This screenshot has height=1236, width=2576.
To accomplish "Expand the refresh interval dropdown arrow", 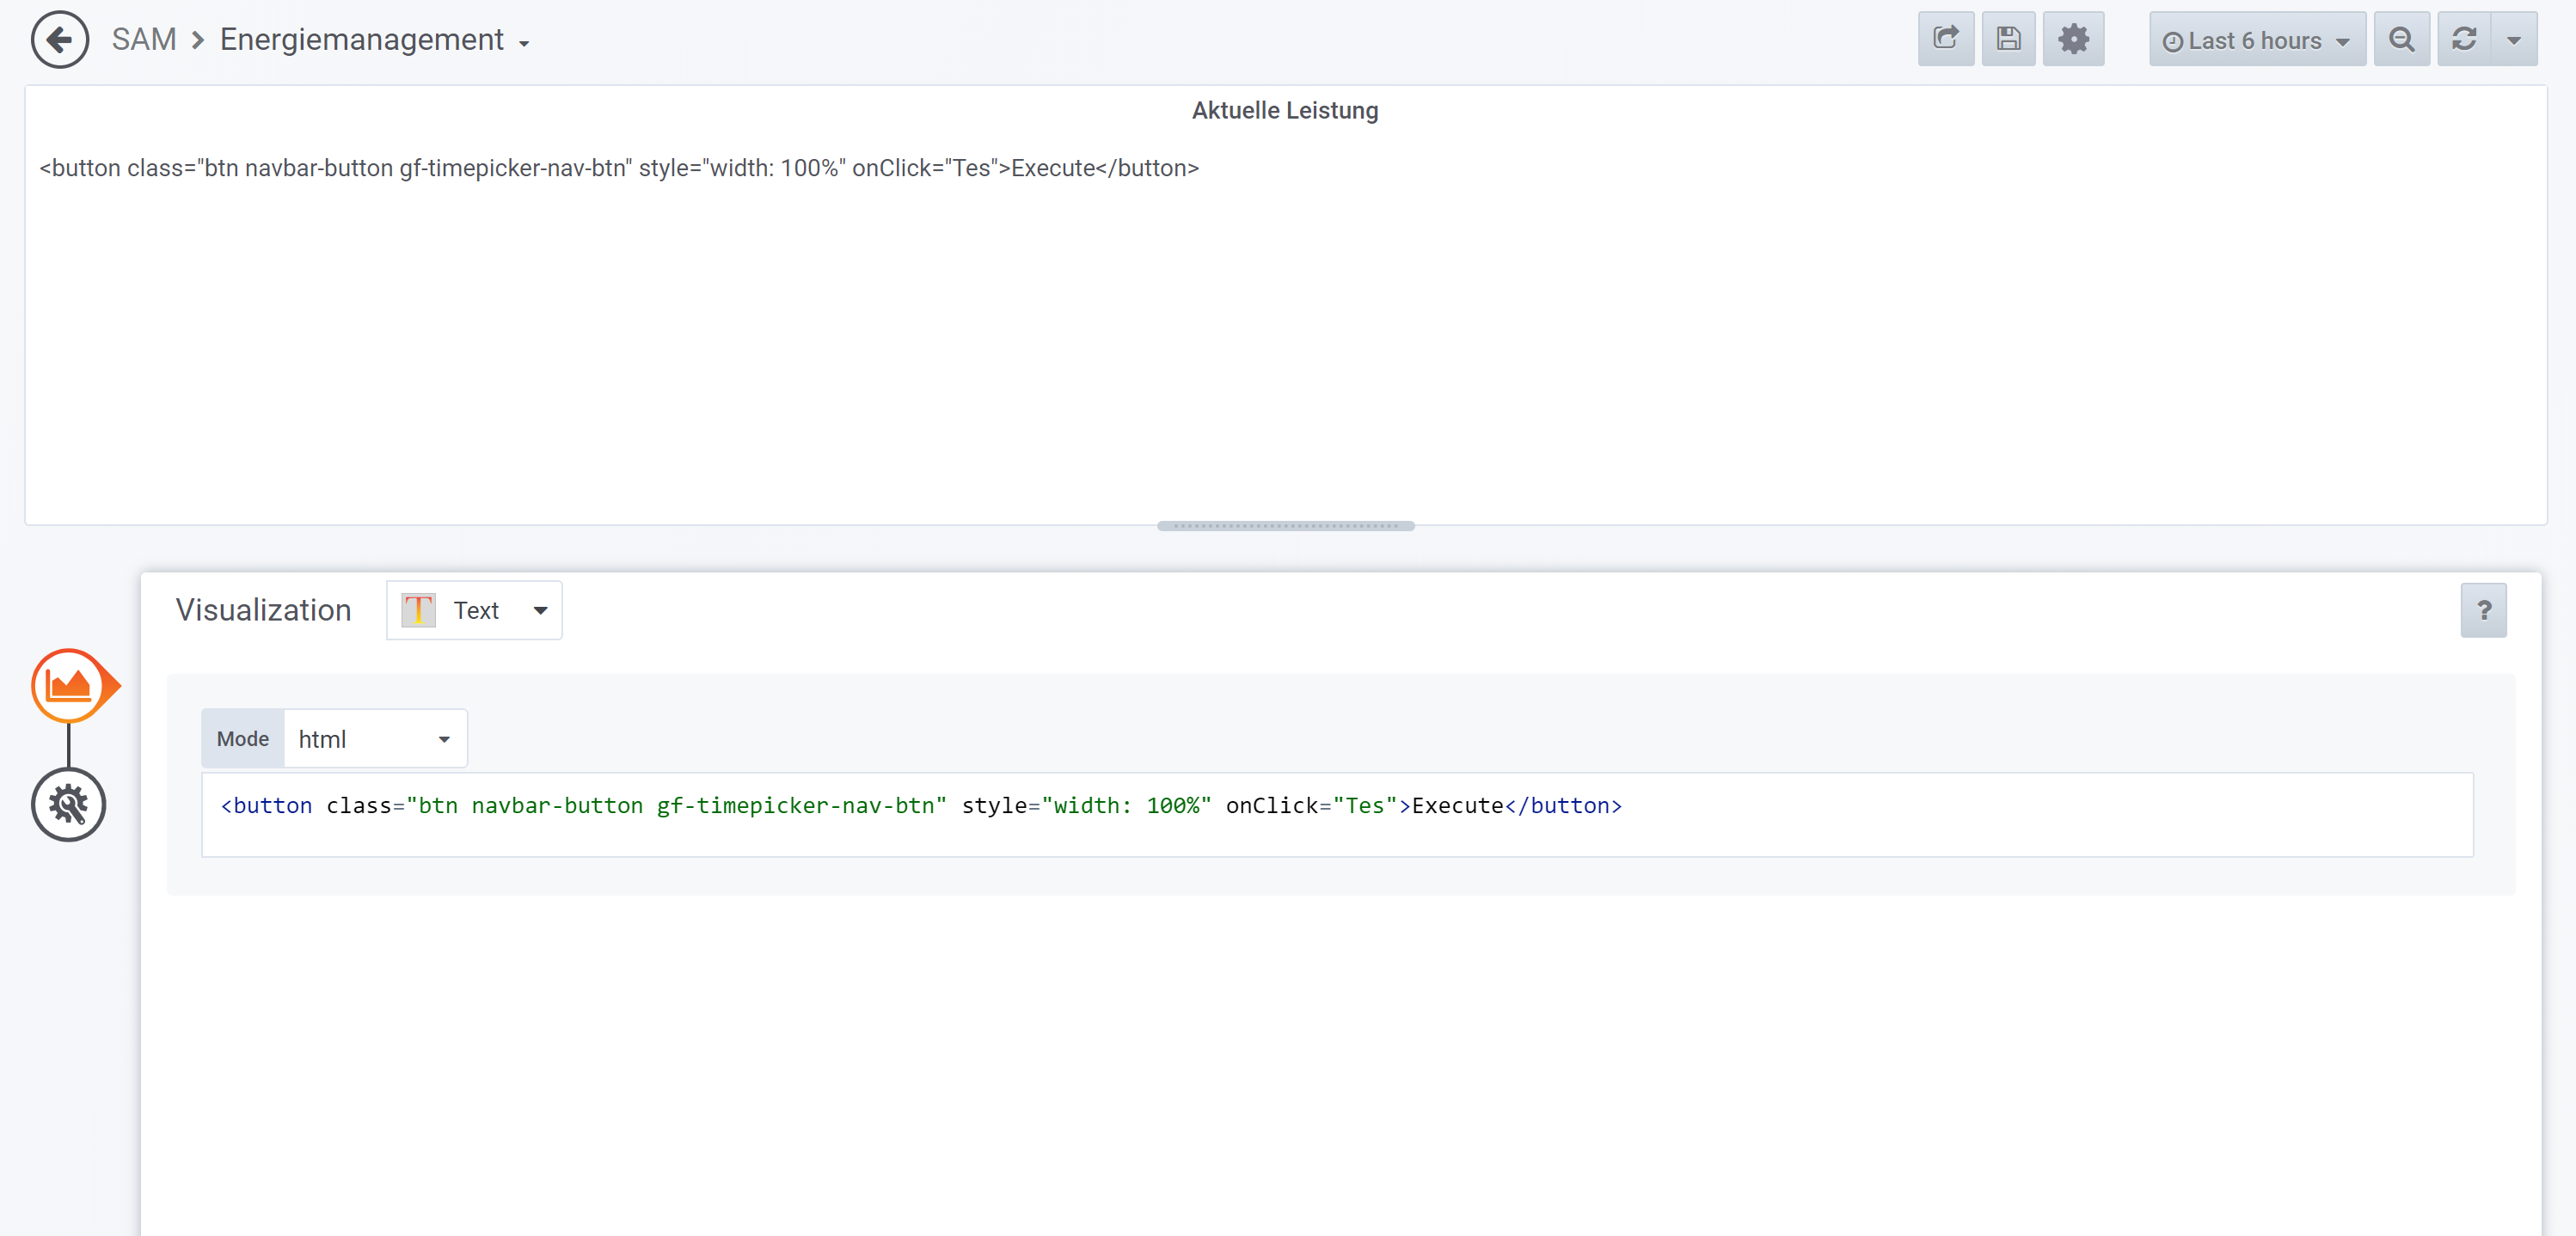I will [2513, 40].
